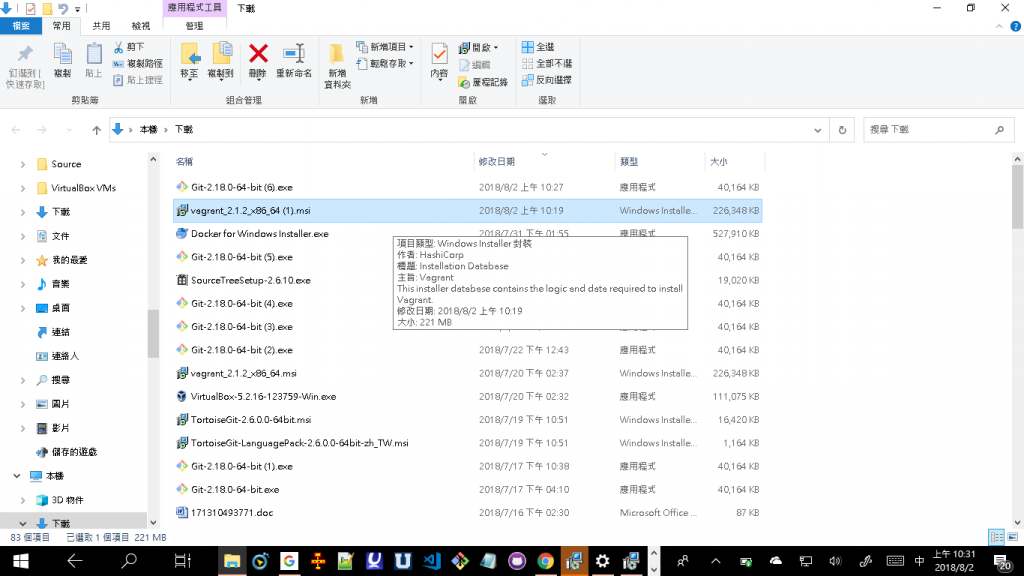The image size is (1024, 576).
Task: Expand VirtualBox VMs folder in tree
Action: (x=23, y=188)
